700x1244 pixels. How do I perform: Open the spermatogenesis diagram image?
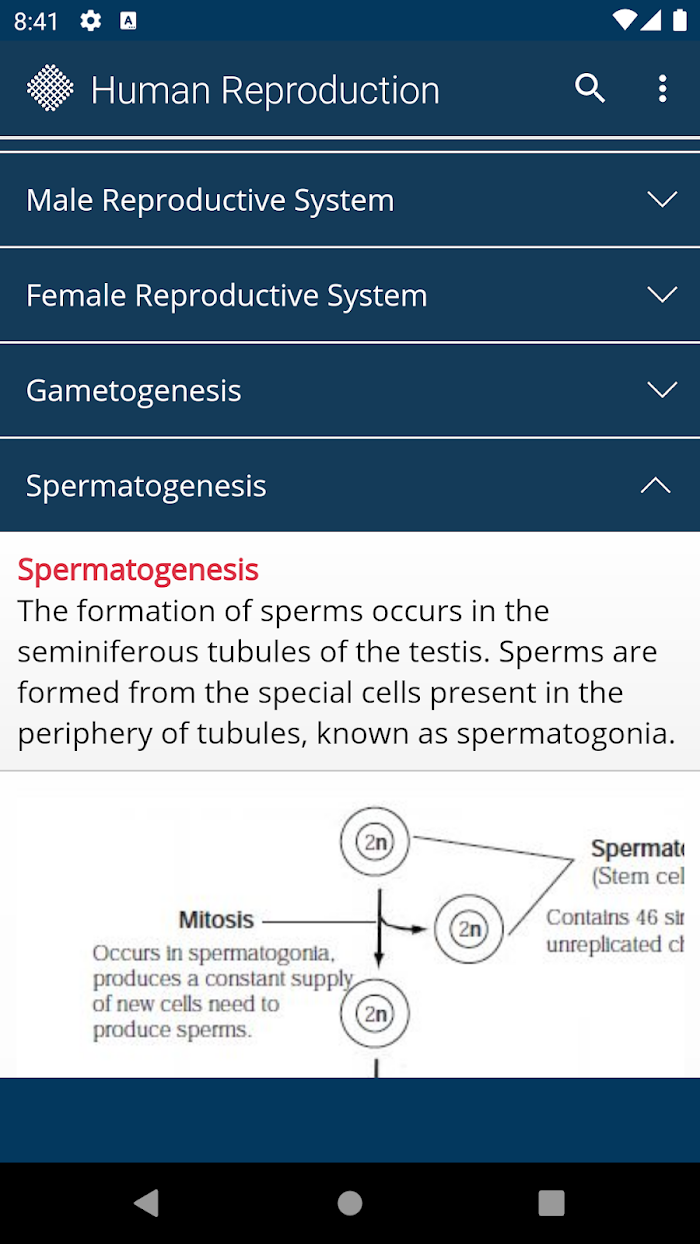pos(350,937)
